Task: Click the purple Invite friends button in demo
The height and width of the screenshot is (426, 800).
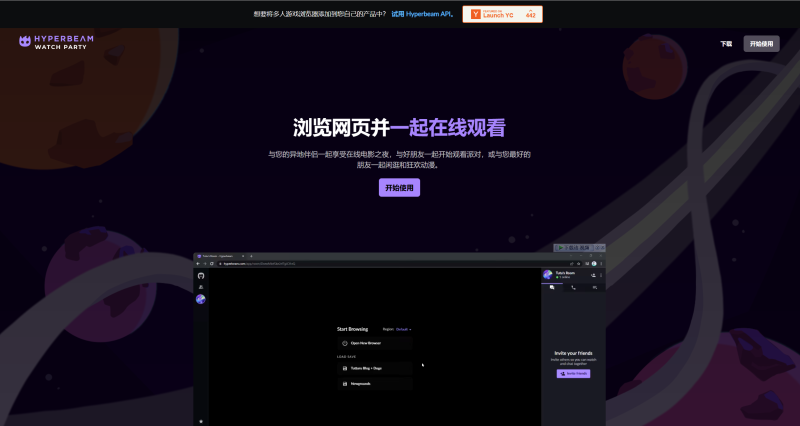Action: tap(573, 373)
